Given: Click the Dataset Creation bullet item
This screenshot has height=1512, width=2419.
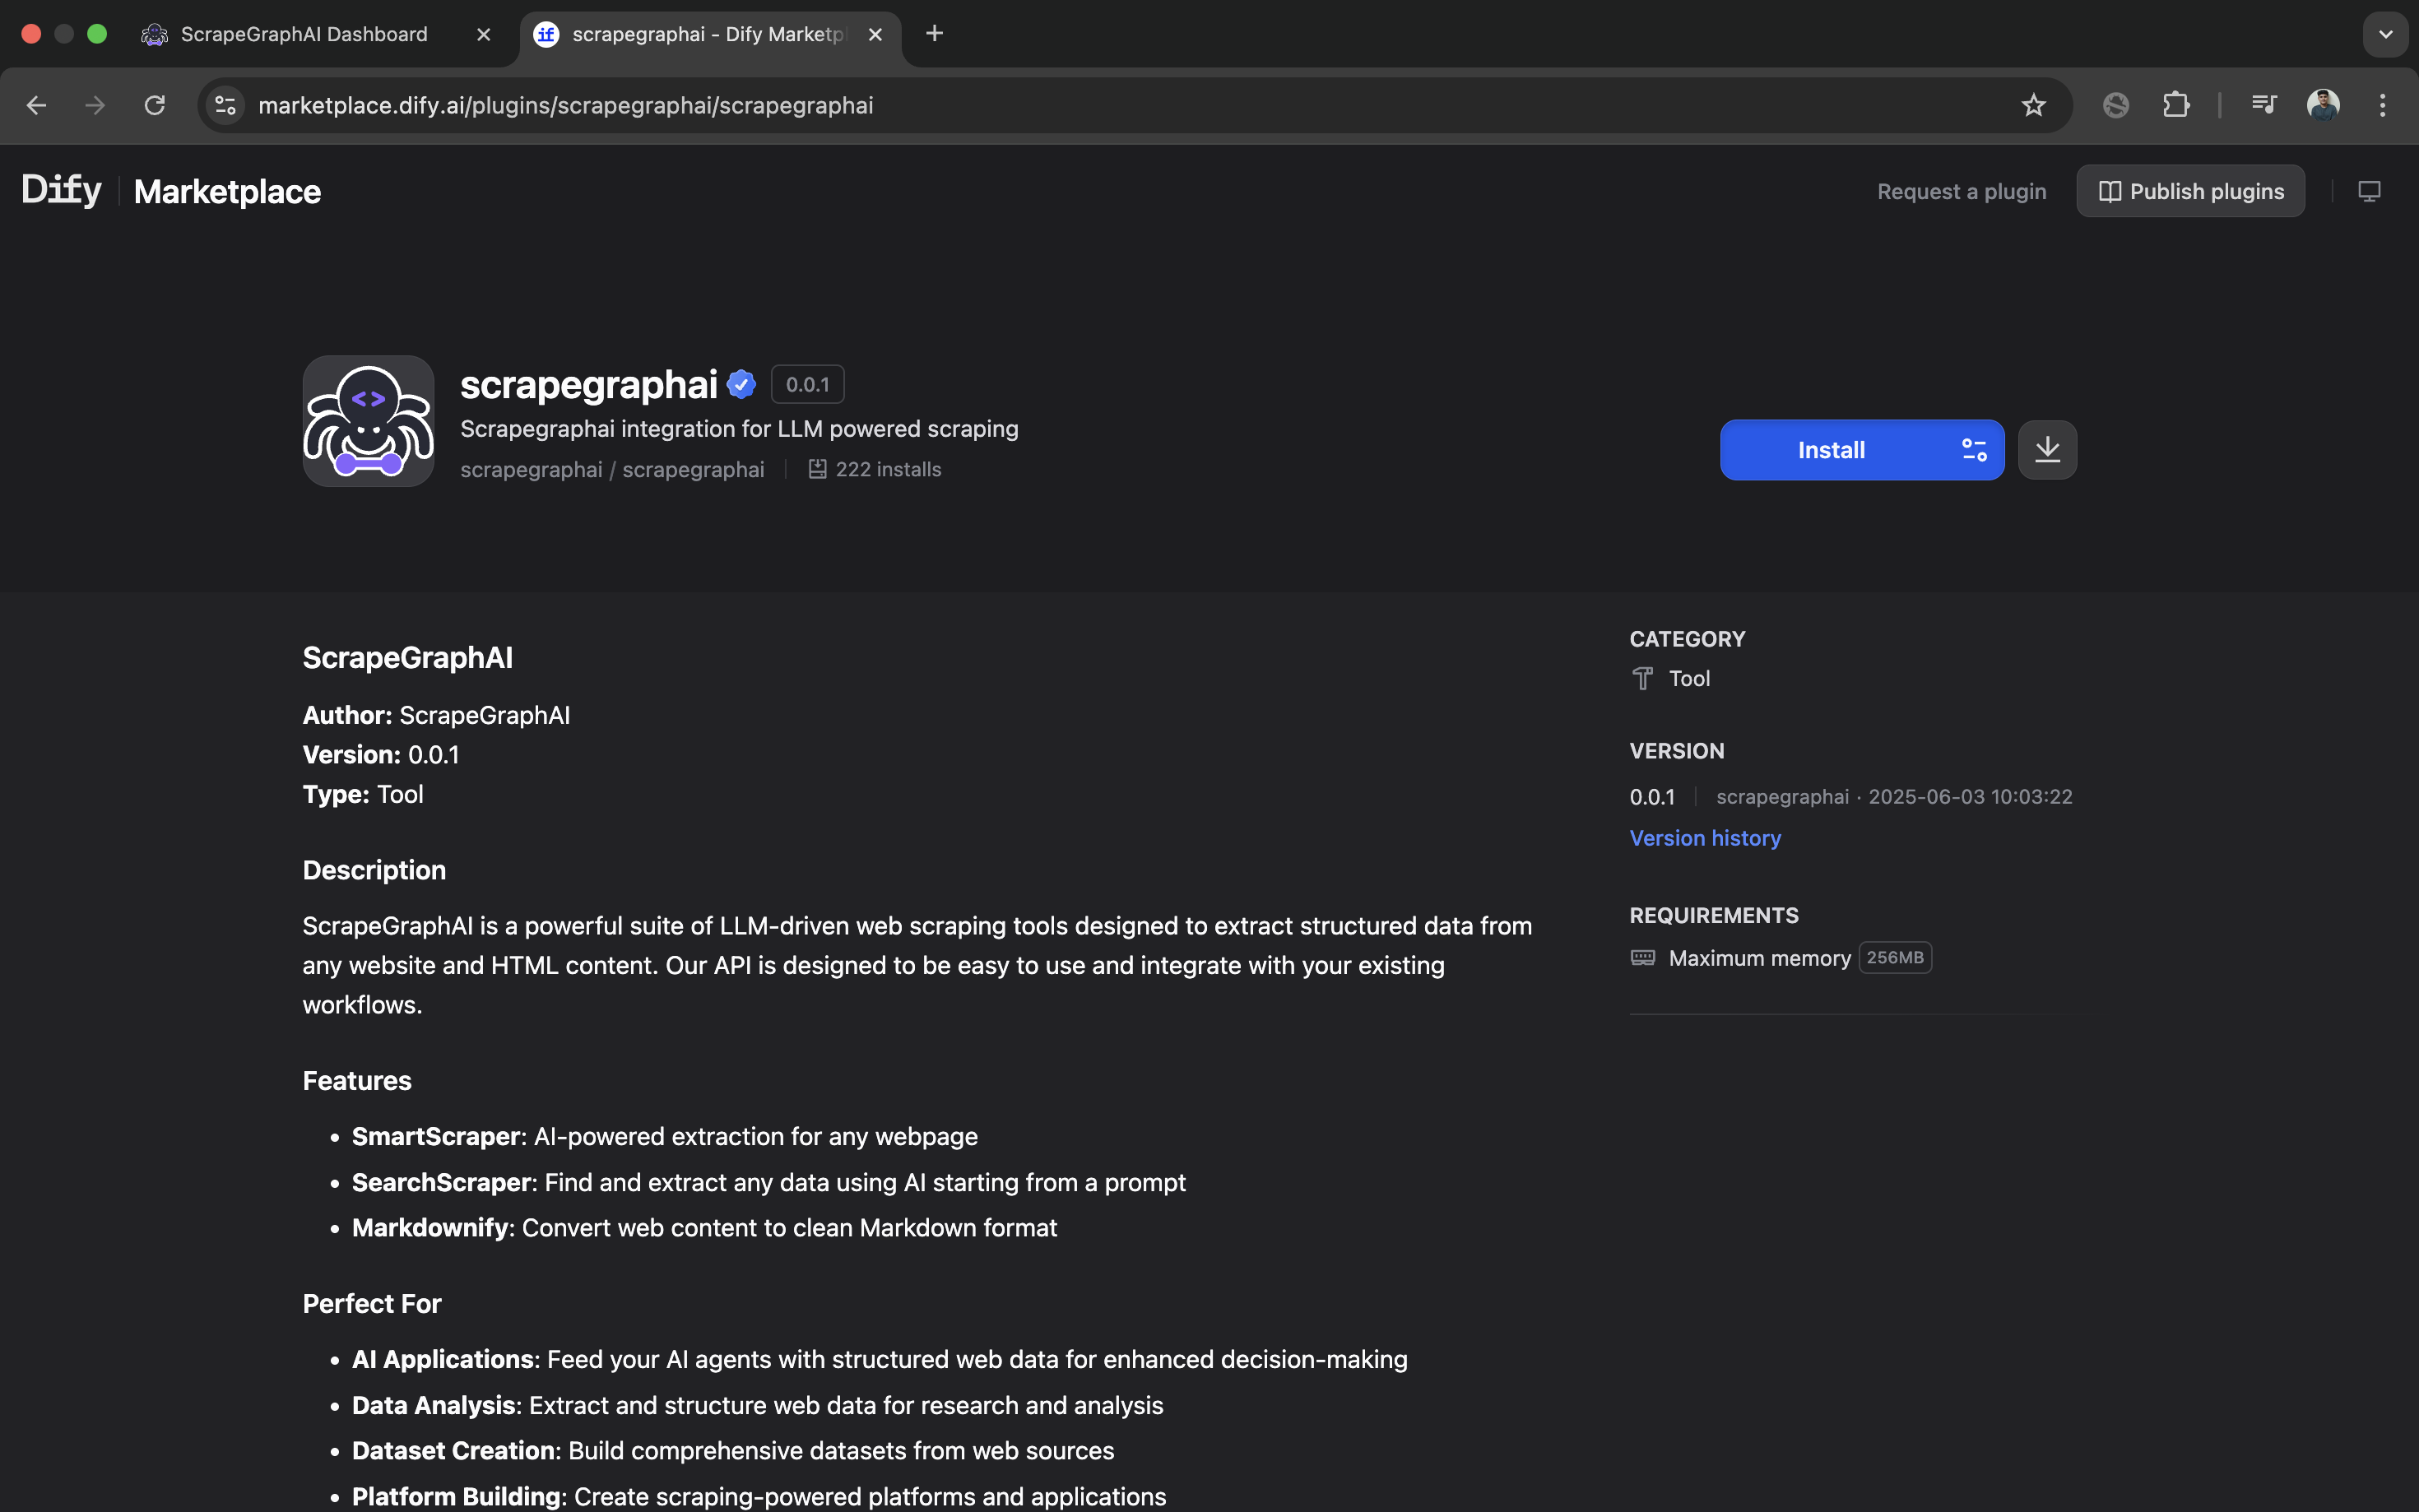Looking at the screenshot, I should tap(732, 1450).
